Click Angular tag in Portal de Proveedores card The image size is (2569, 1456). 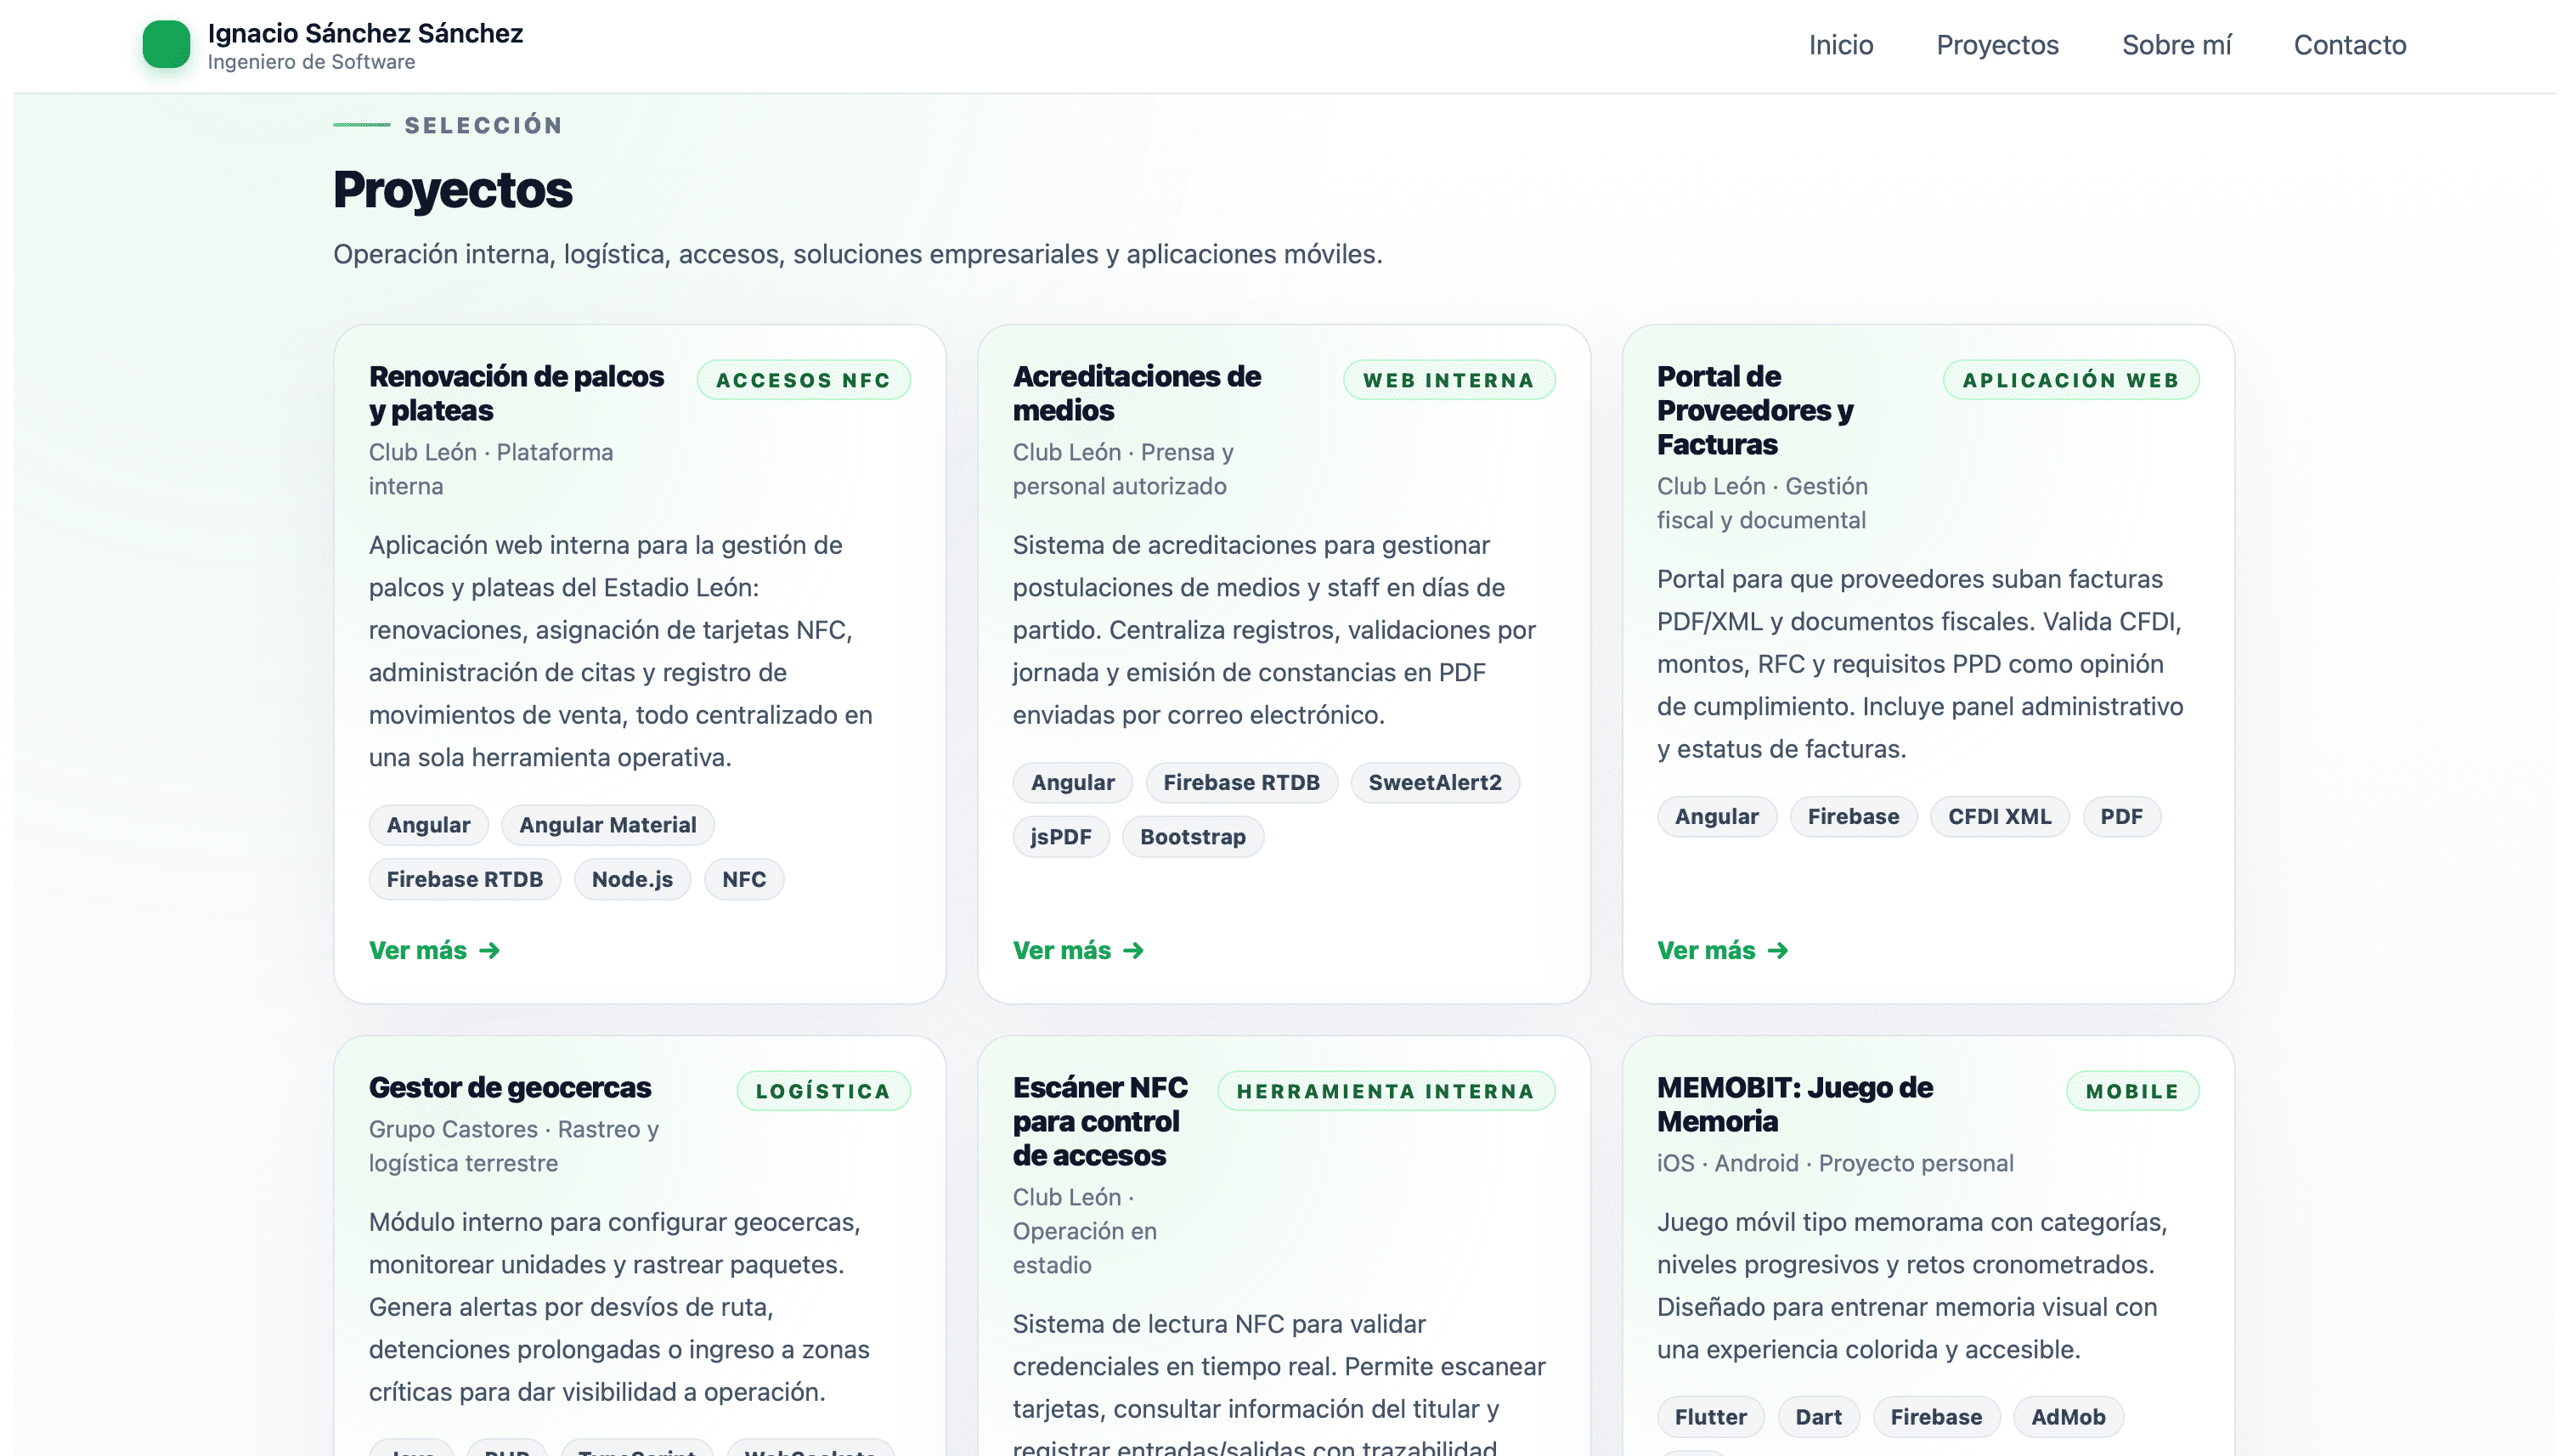point(1716,816)
